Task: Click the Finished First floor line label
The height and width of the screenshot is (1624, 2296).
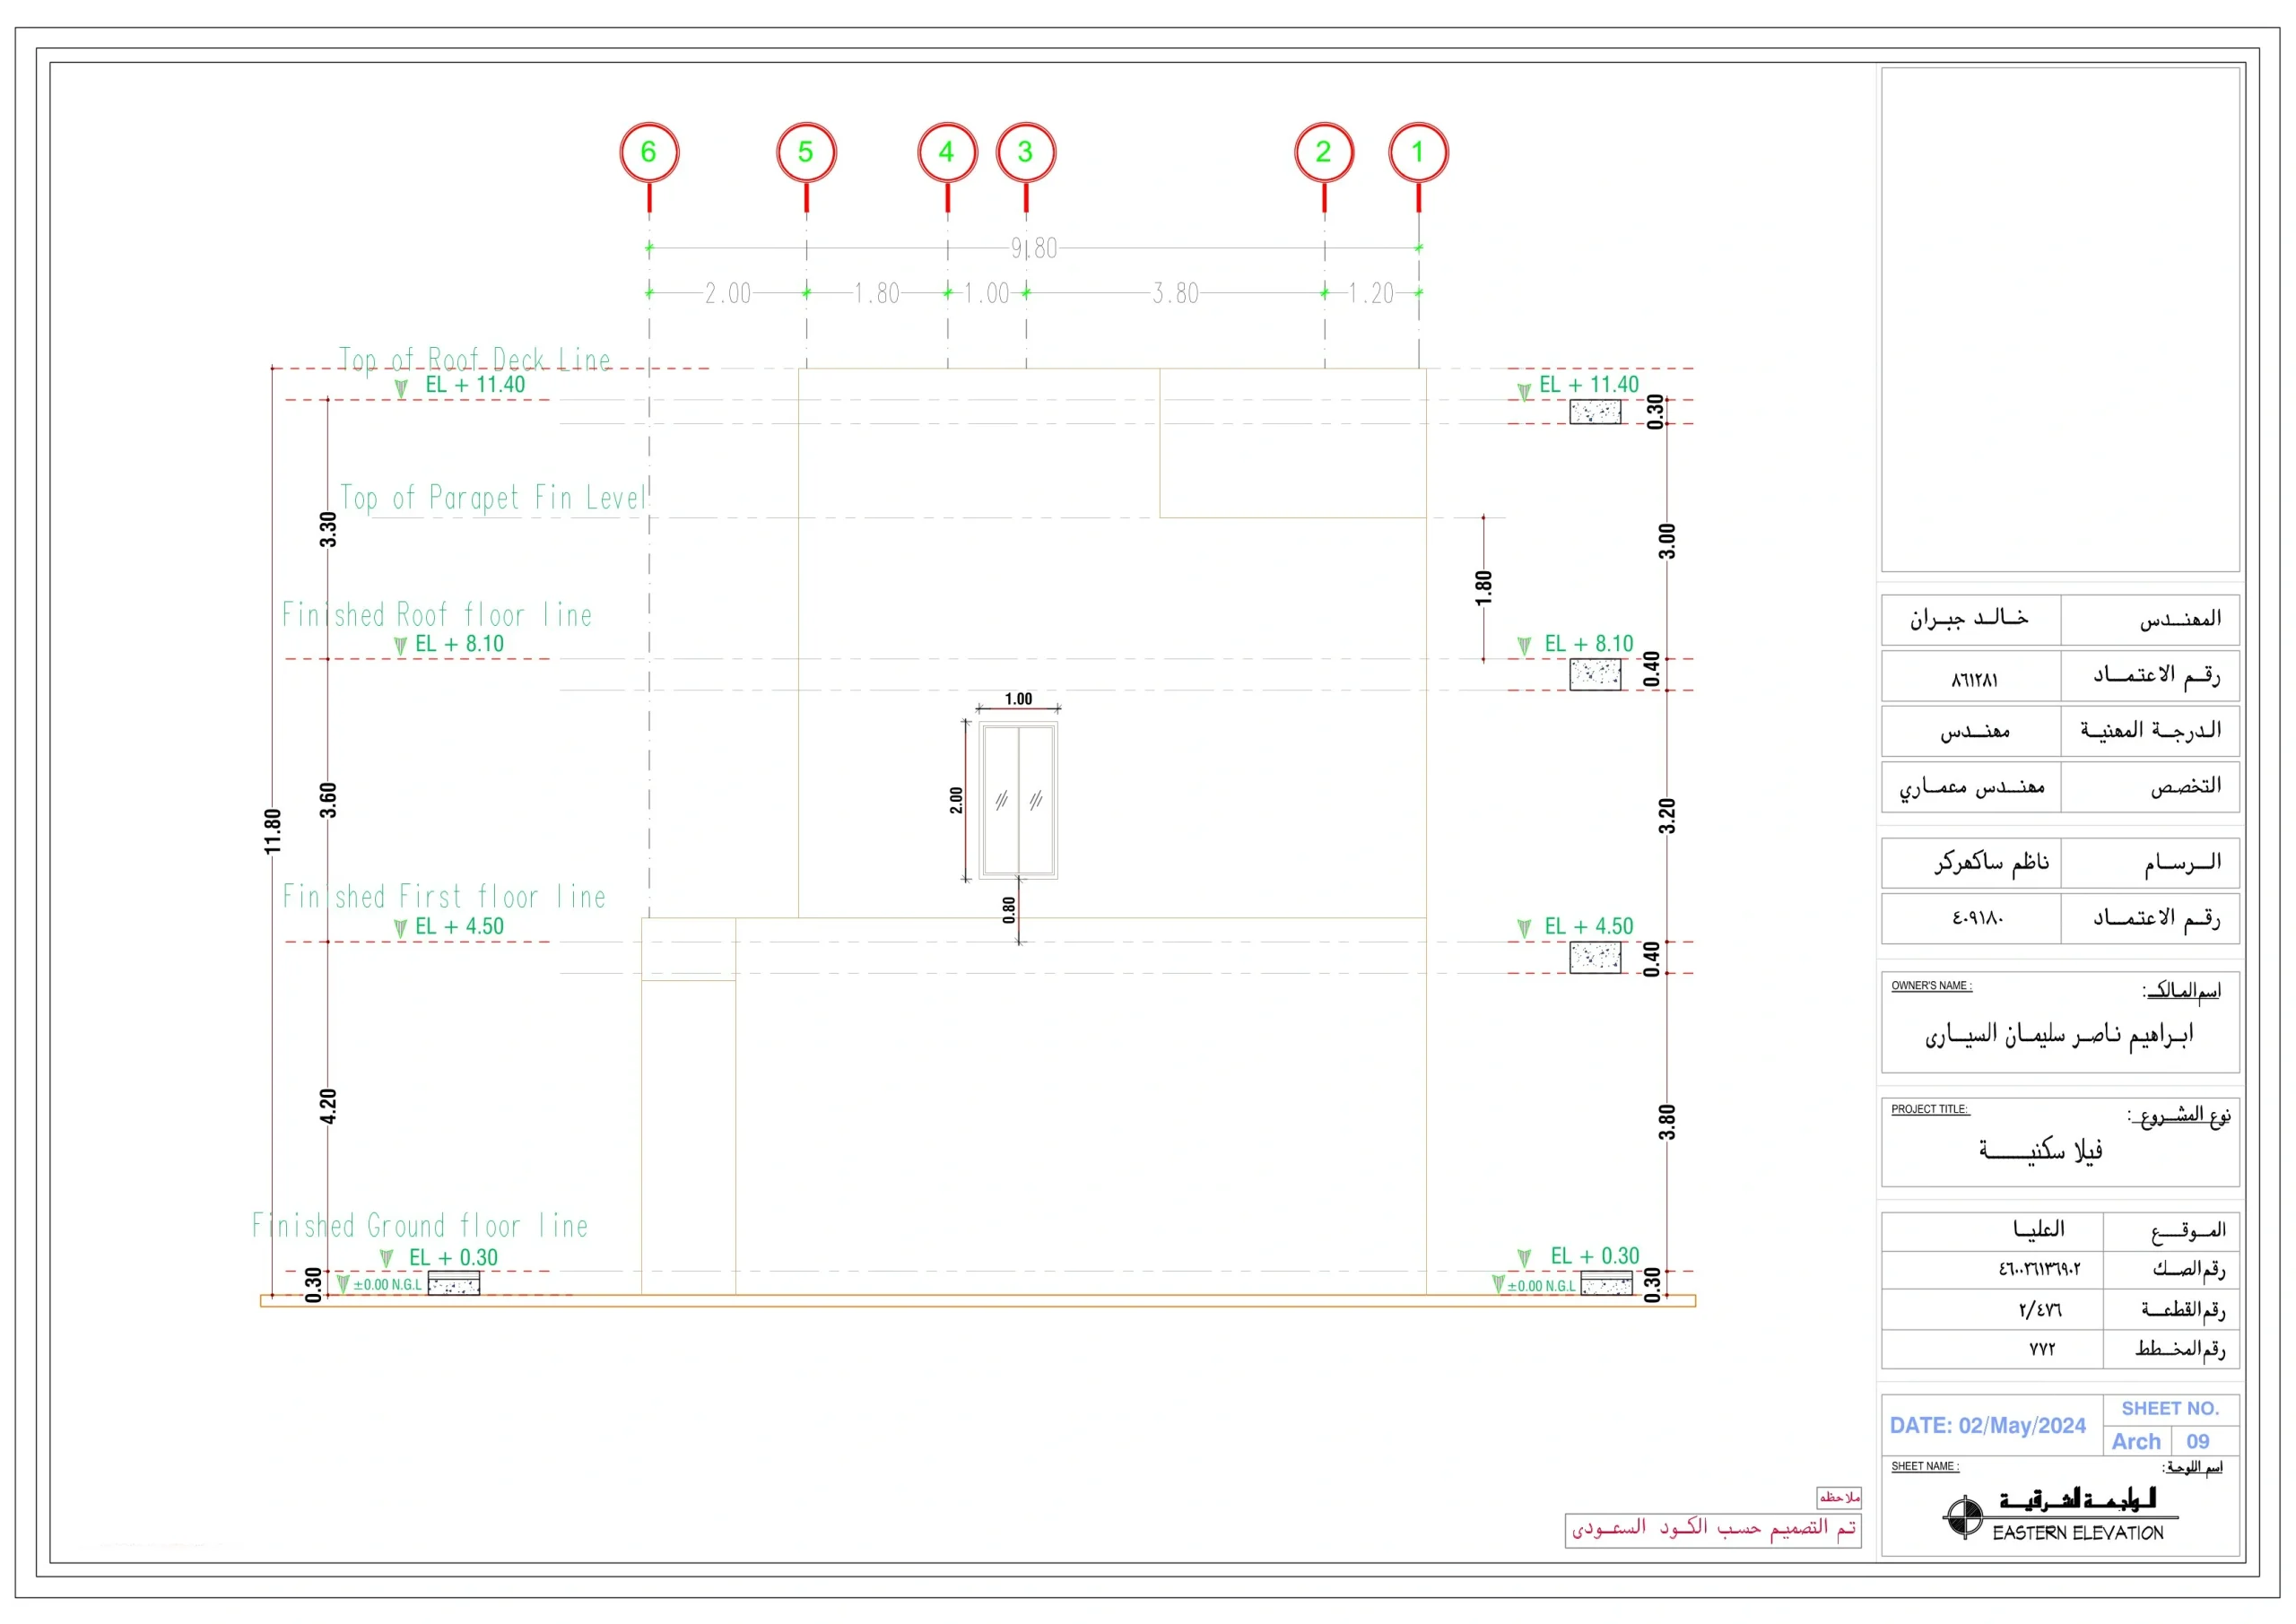Action: tap(444, 897)
